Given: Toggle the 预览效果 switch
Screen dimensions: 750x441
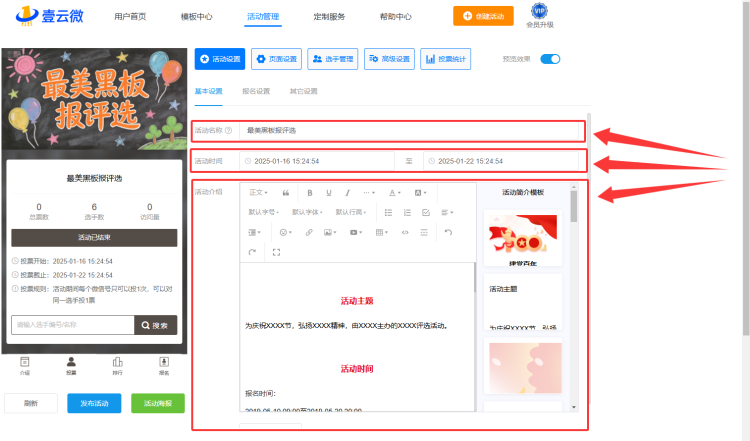Looking at the screenshot, I should click(x=550, y=59).
